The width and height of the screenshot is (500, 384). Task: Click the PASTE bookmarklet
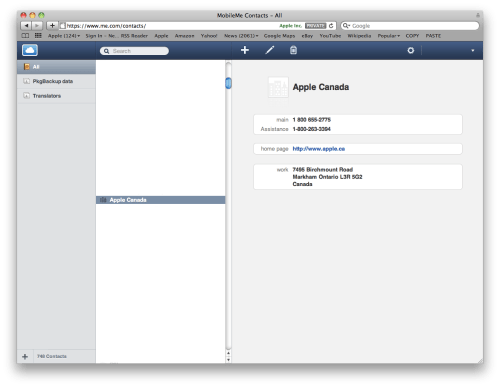[433, 36]
